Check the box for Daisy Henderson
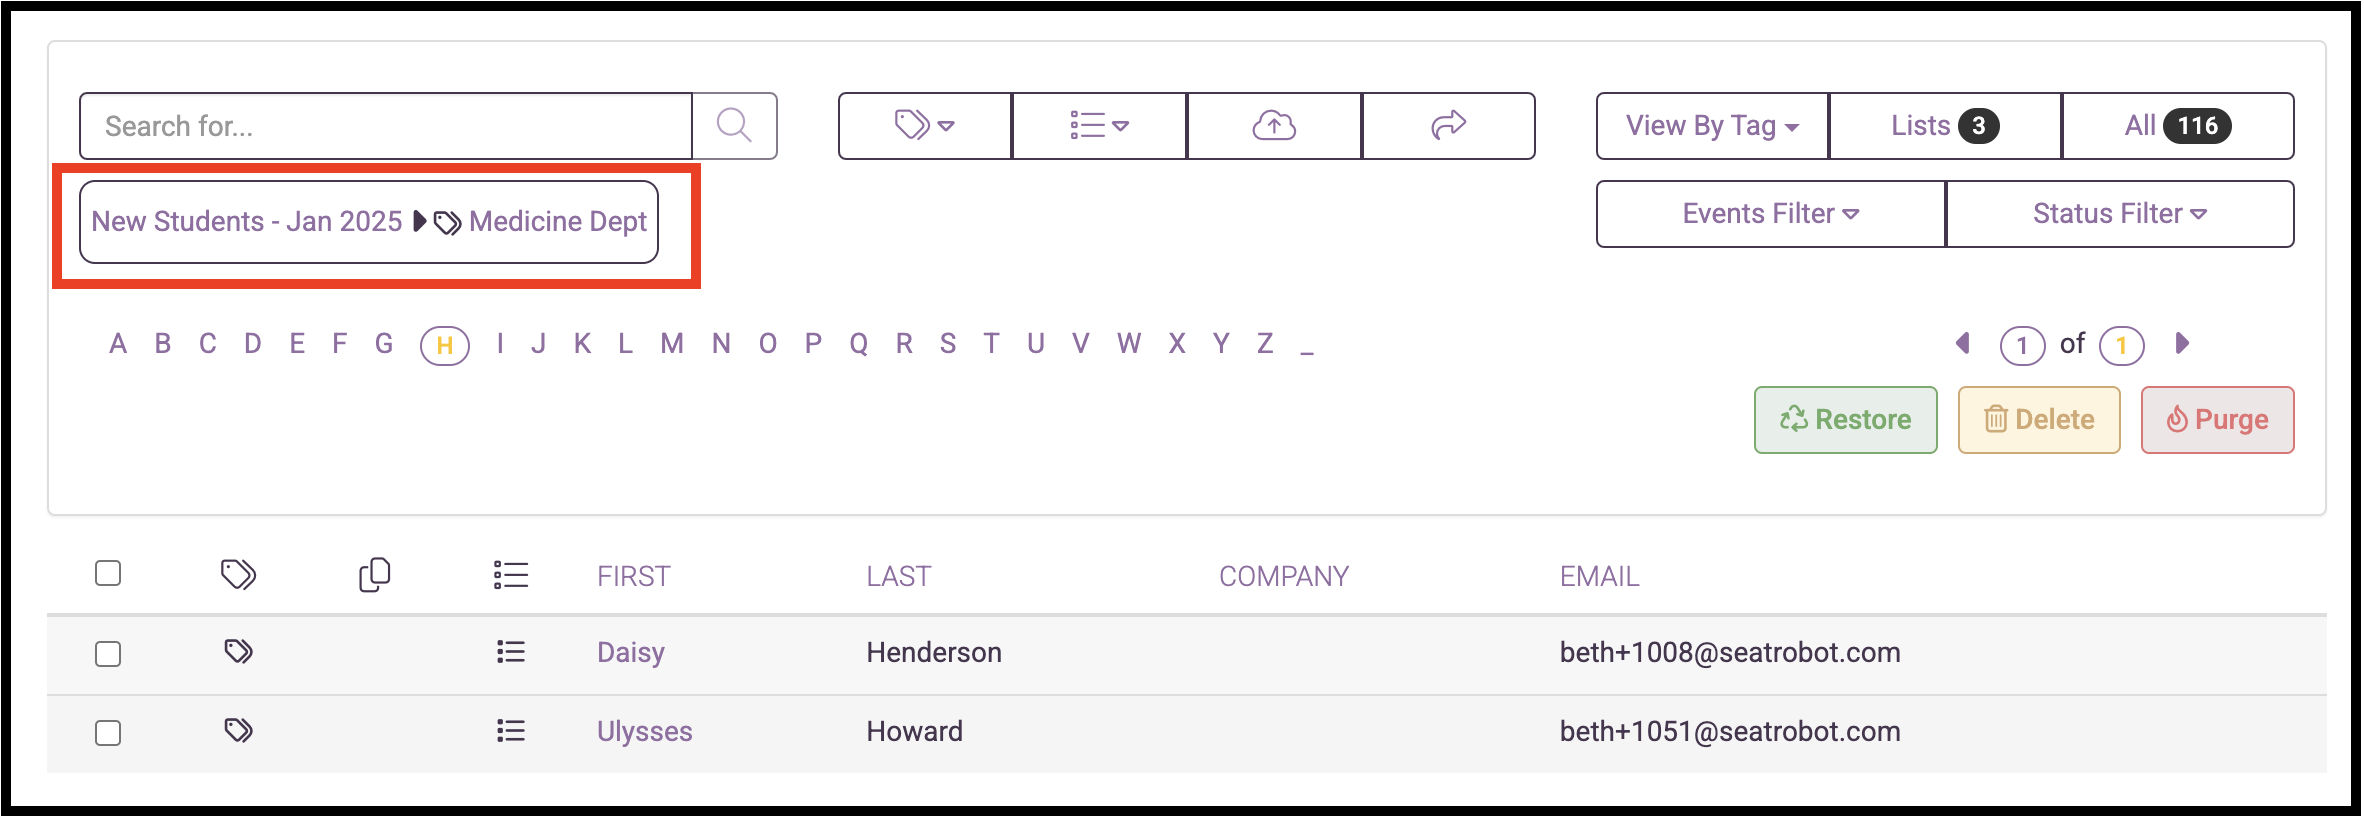 click(x=108, y=654)
